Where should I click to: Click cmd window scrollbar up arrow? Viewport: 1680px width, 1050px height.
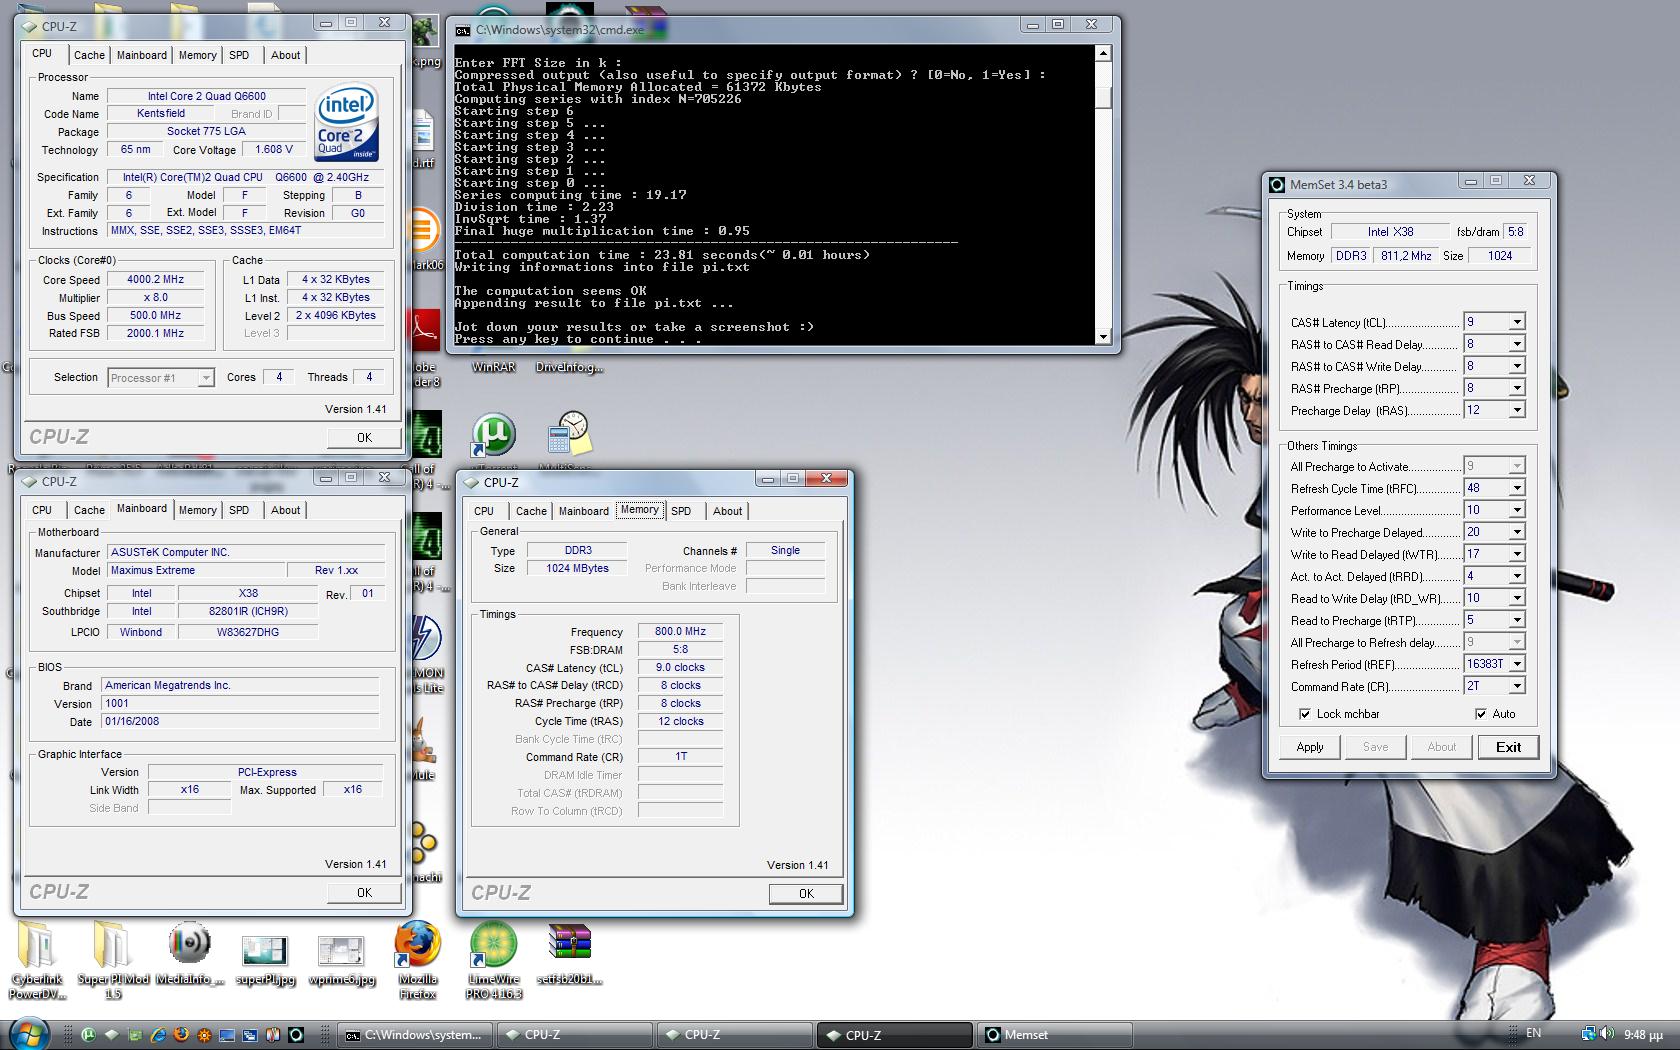(x=1103, y=53)
